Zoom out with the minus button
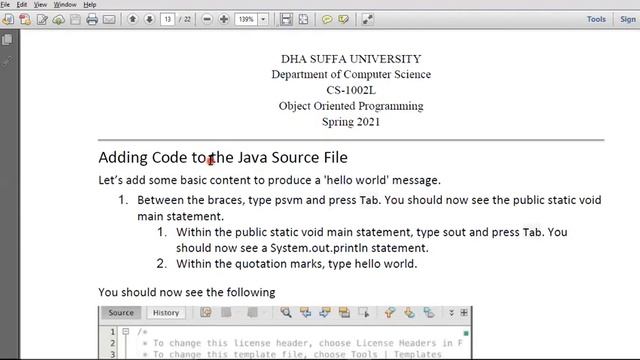The height and width of the screenshot is (360, 640). [207, 19]
